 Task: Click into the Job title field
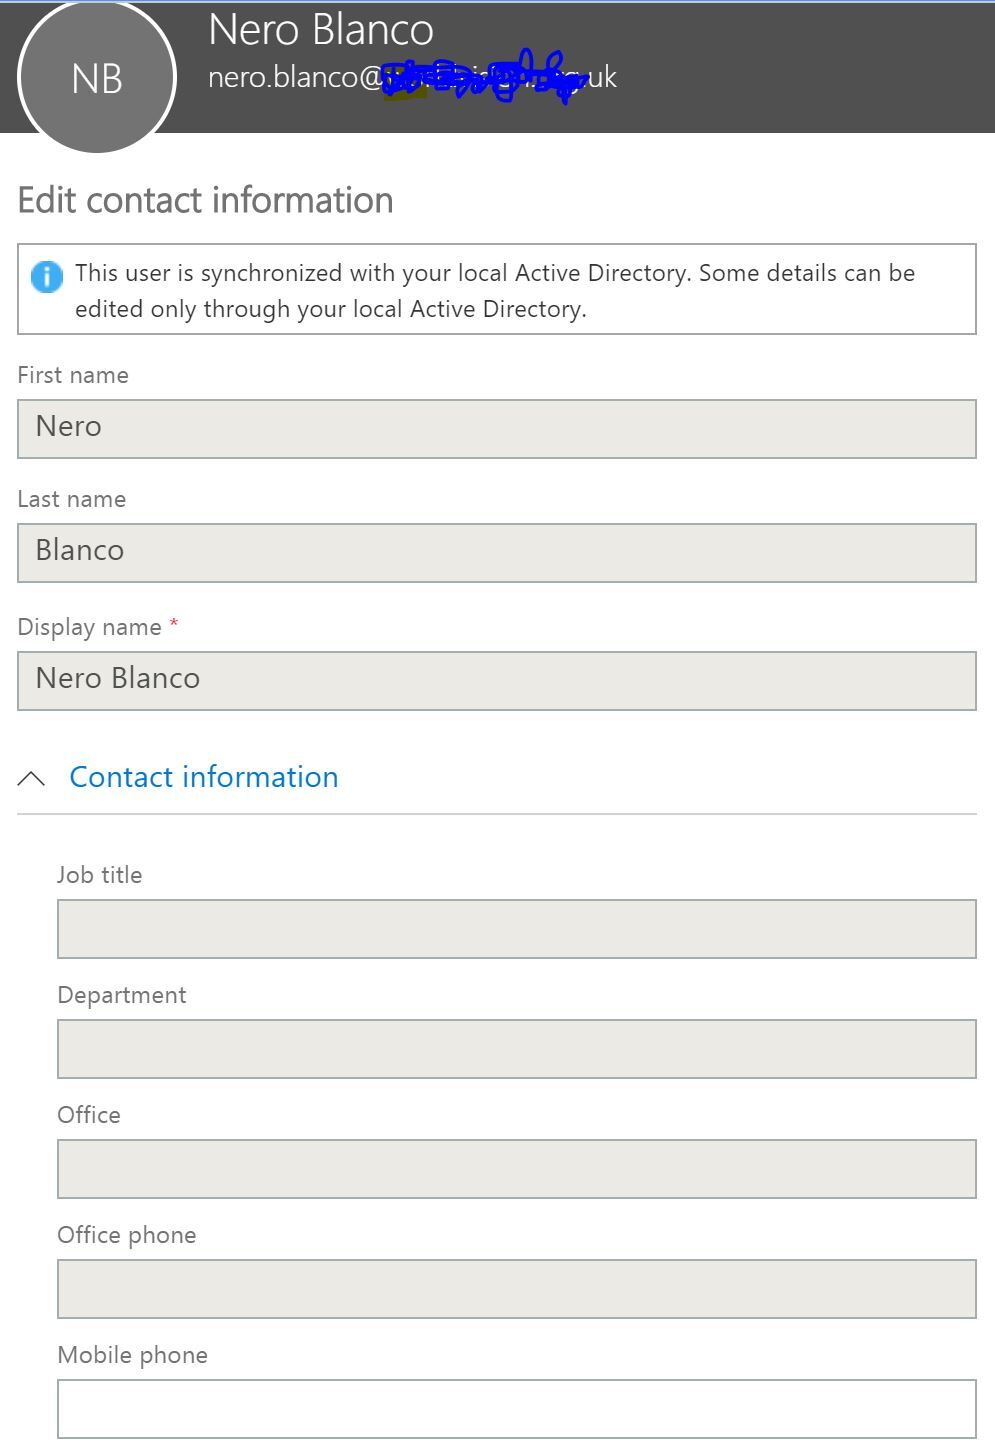coord(517,929)
